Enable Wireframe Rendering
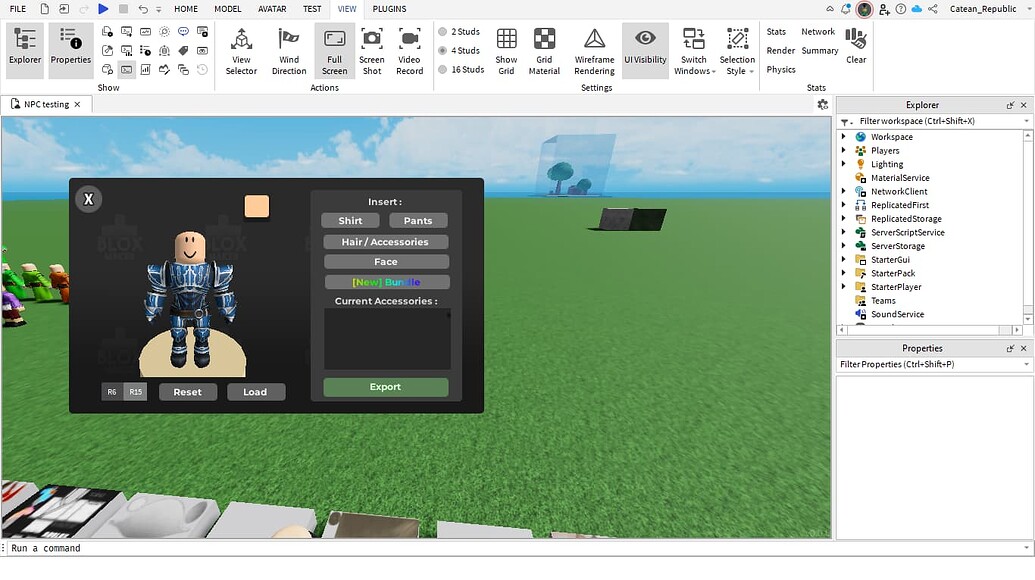1035x580 pixels. click(593, 50)
